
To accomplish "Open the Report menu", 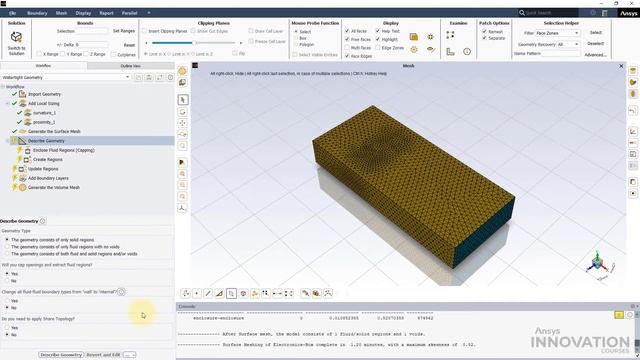I will 106,13.
